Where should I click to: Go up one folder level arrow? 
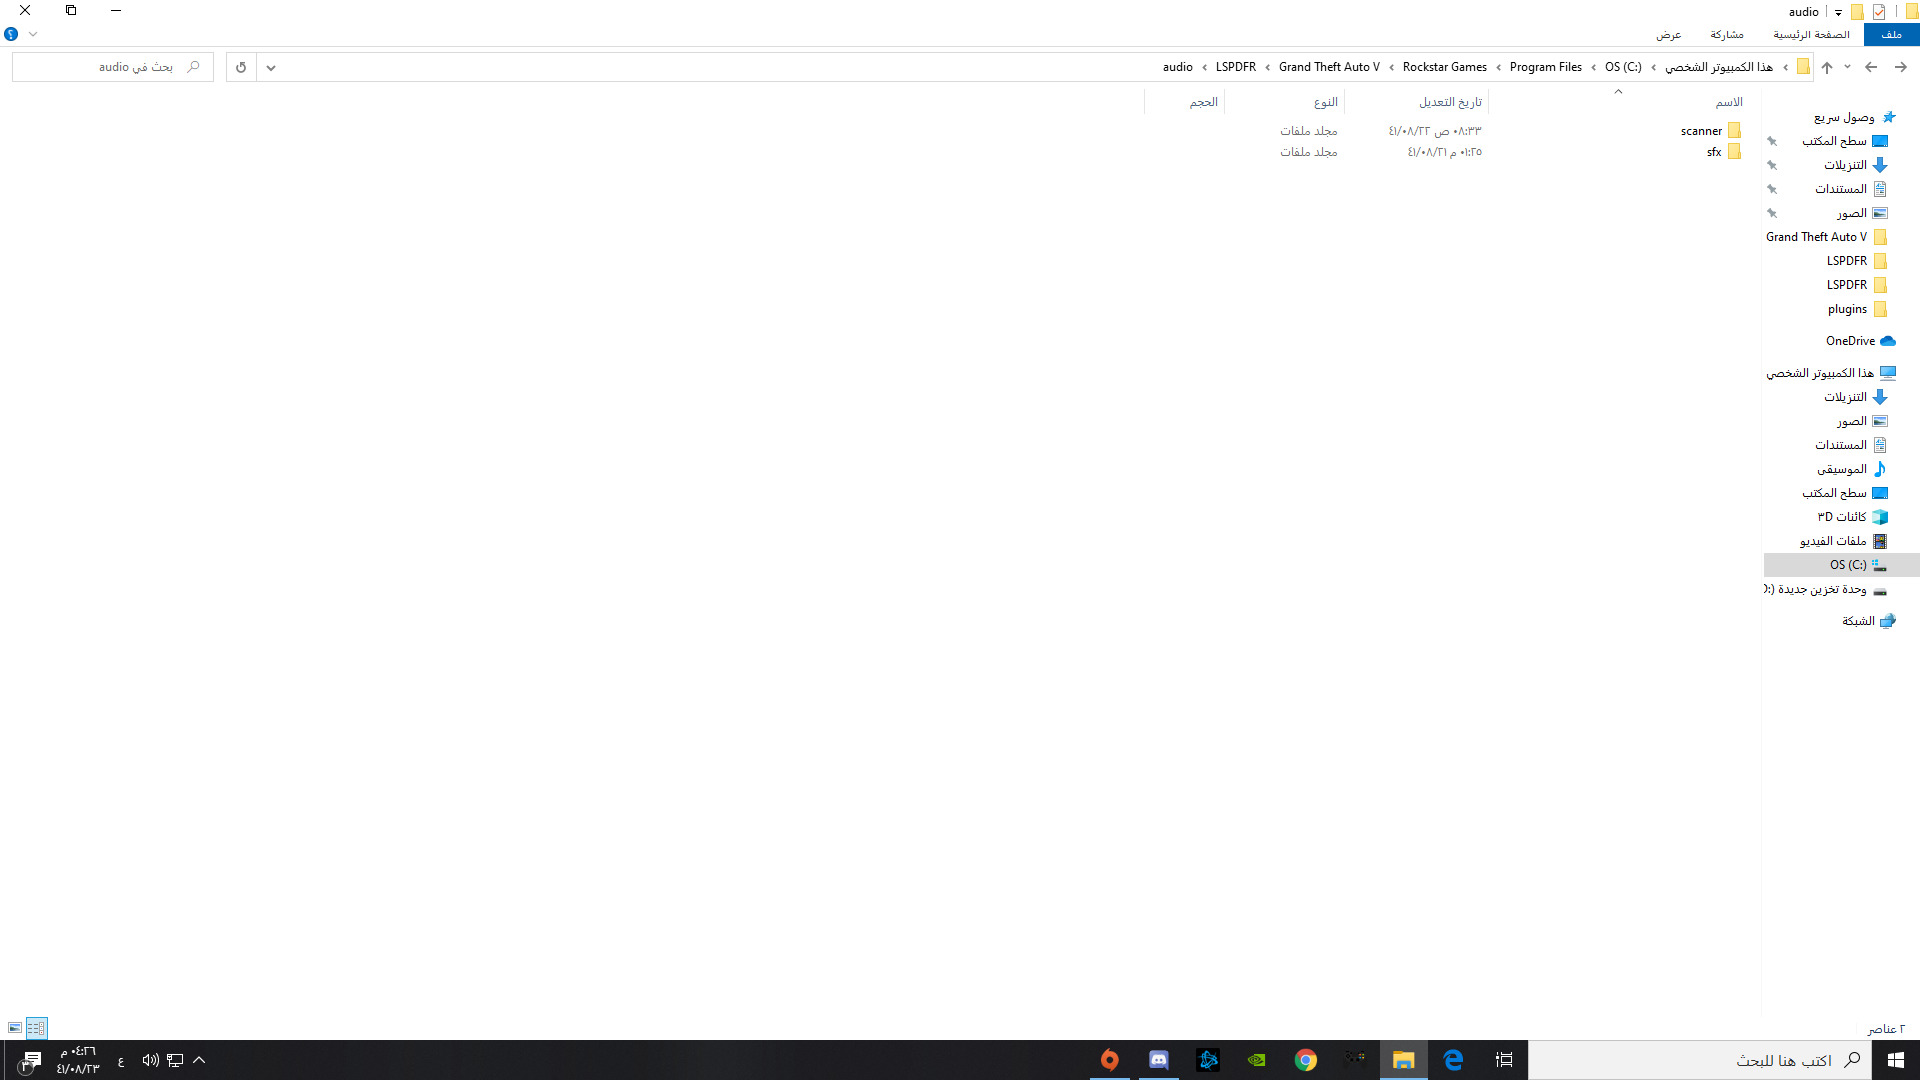(1827, 67)
